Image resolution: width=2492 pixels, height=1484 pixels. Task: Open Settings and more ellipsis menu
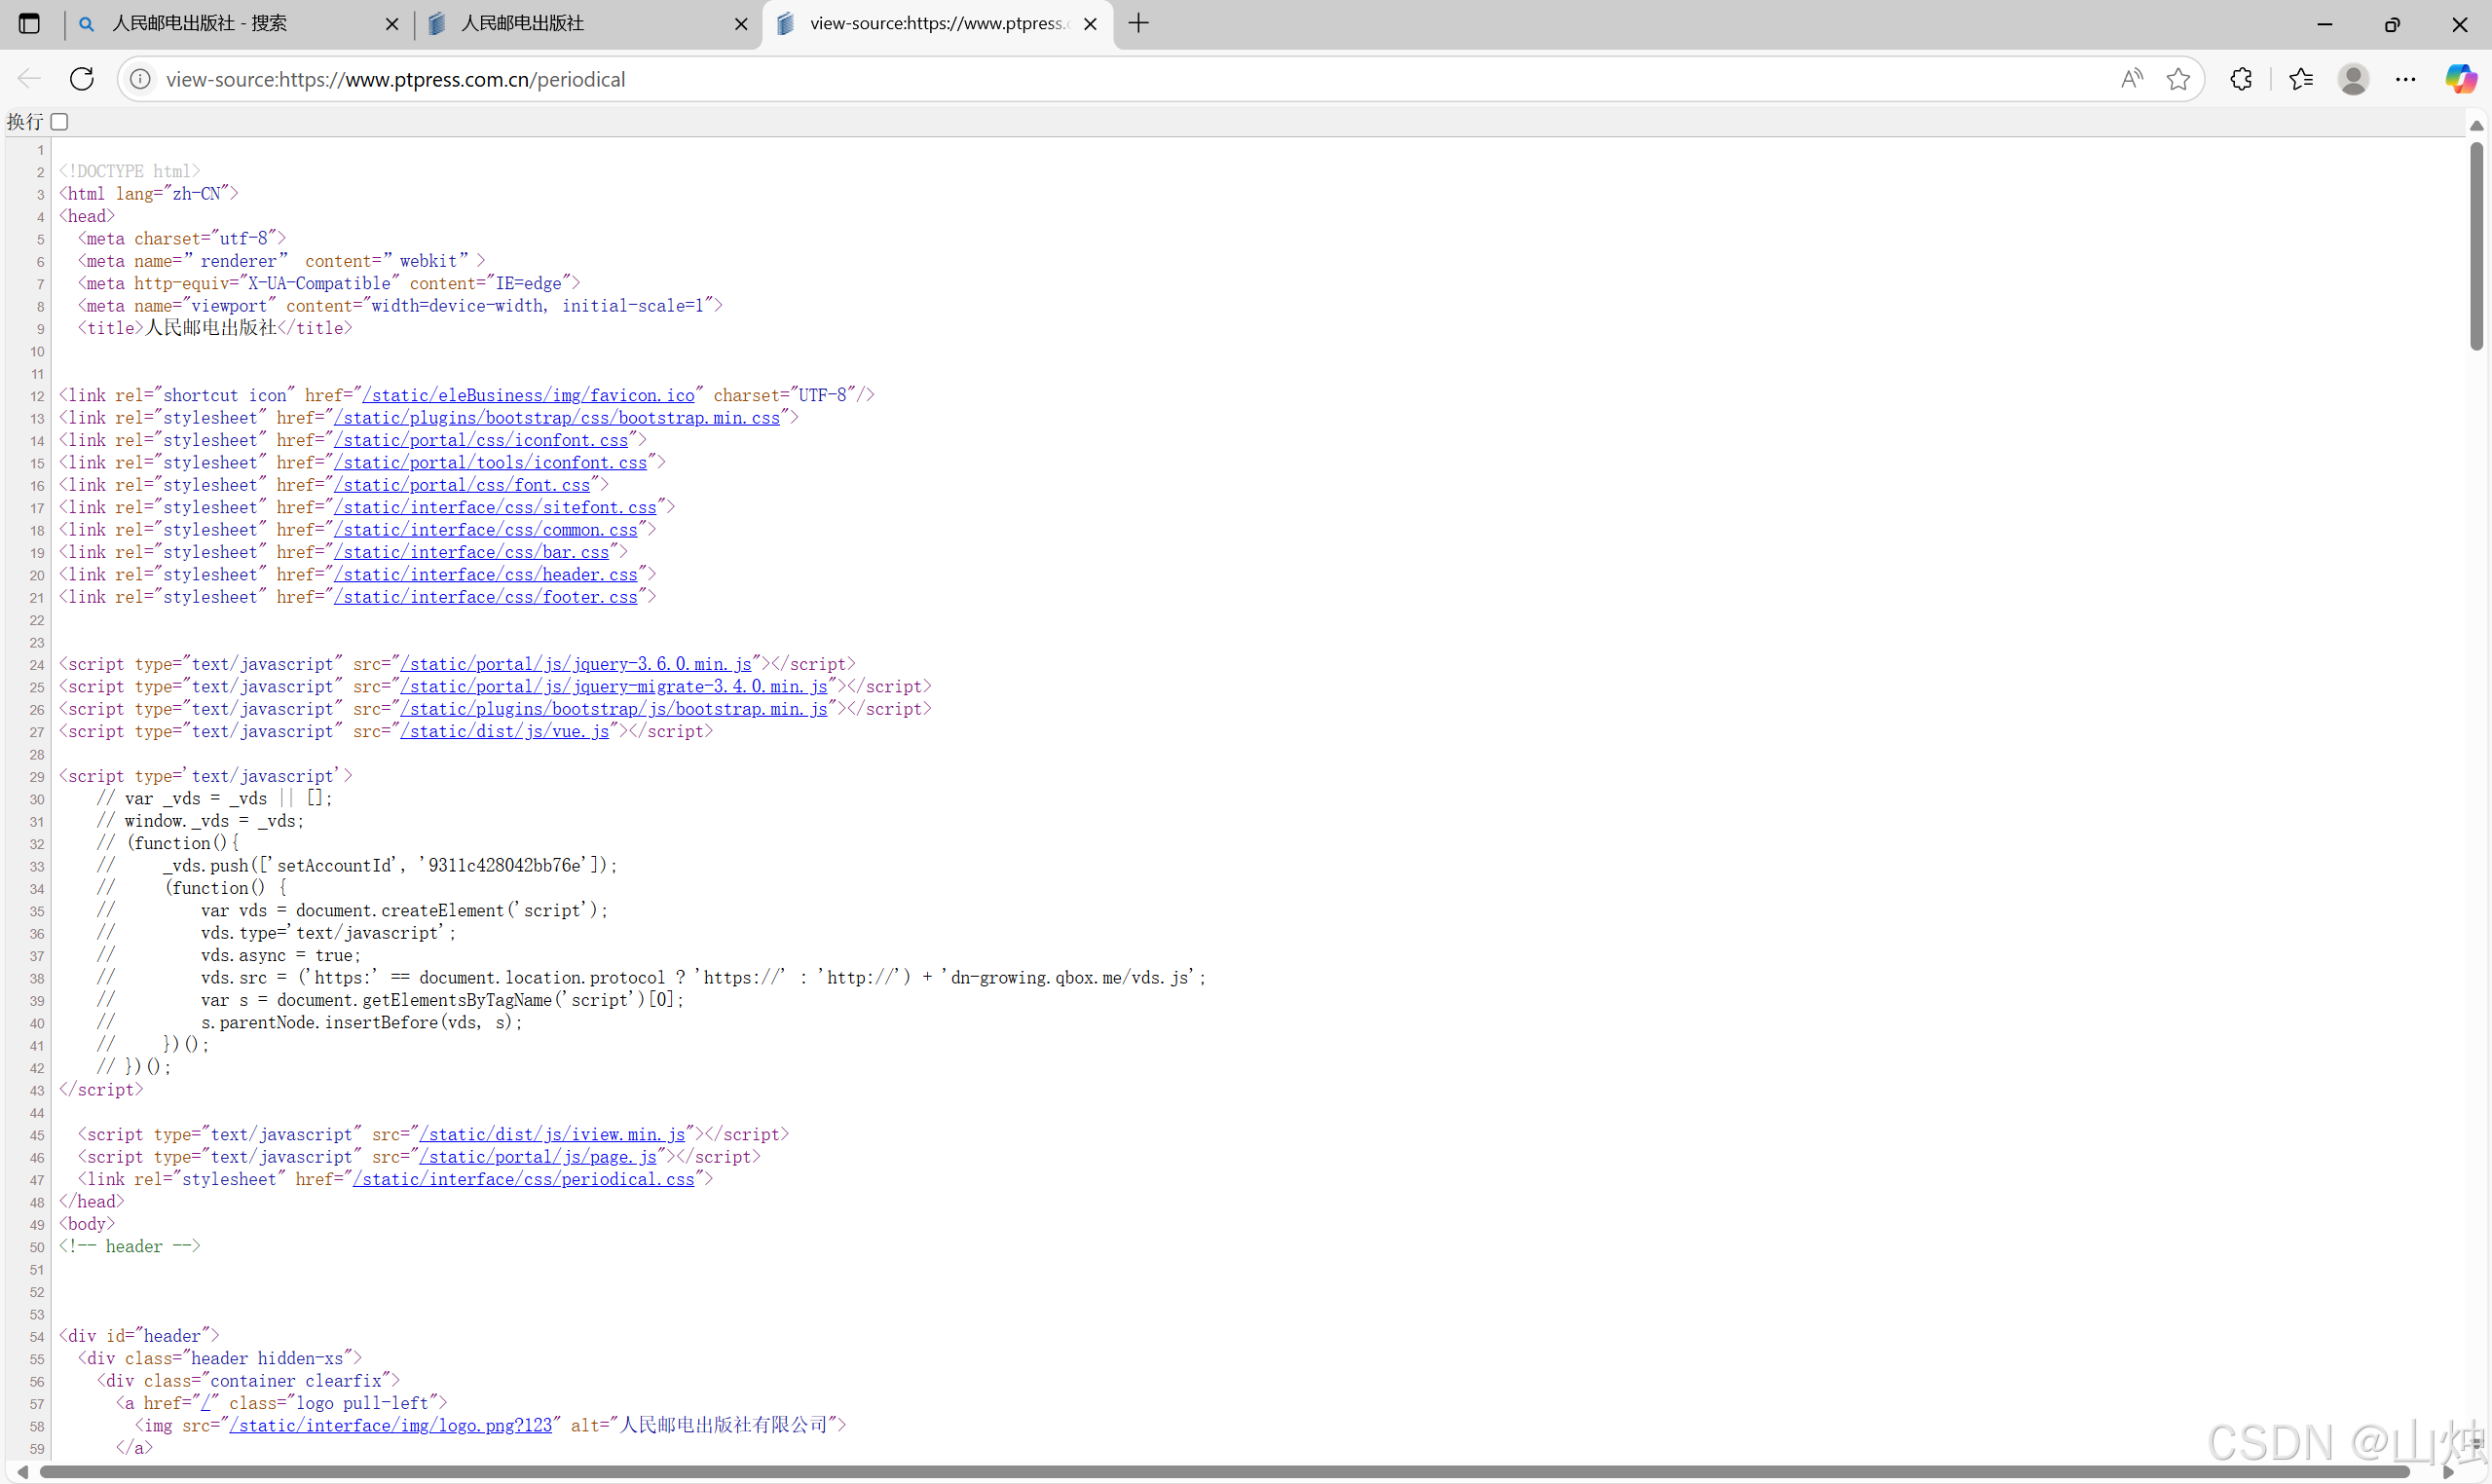[x=2406, y=79]
